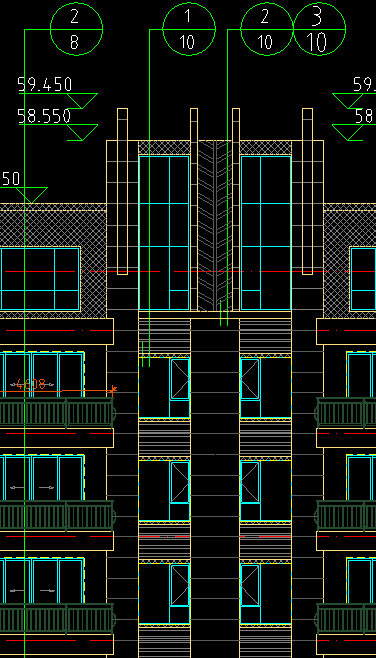Select the detail callout bubble 2 over 10

[267, 29]
